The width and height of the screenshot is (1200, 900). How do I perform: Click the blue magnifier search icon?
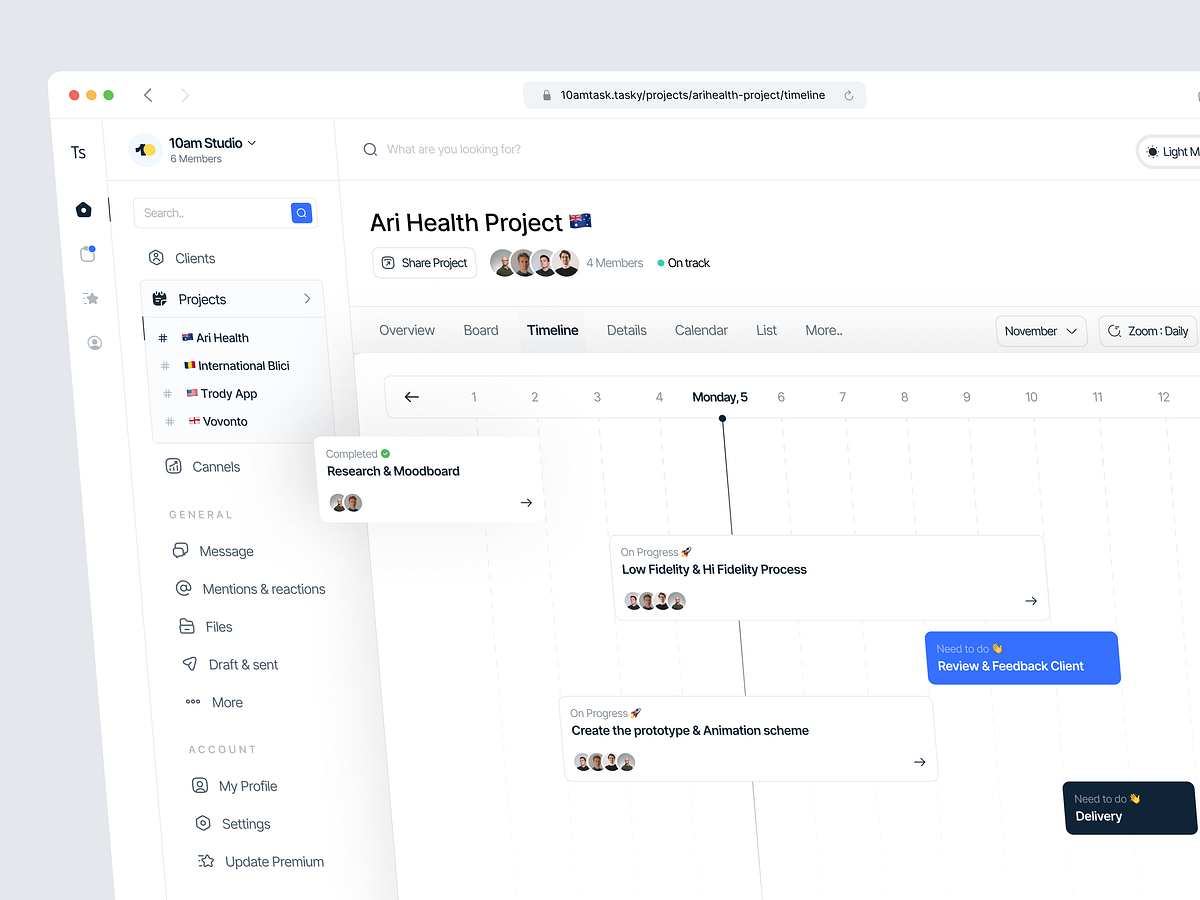301,213
